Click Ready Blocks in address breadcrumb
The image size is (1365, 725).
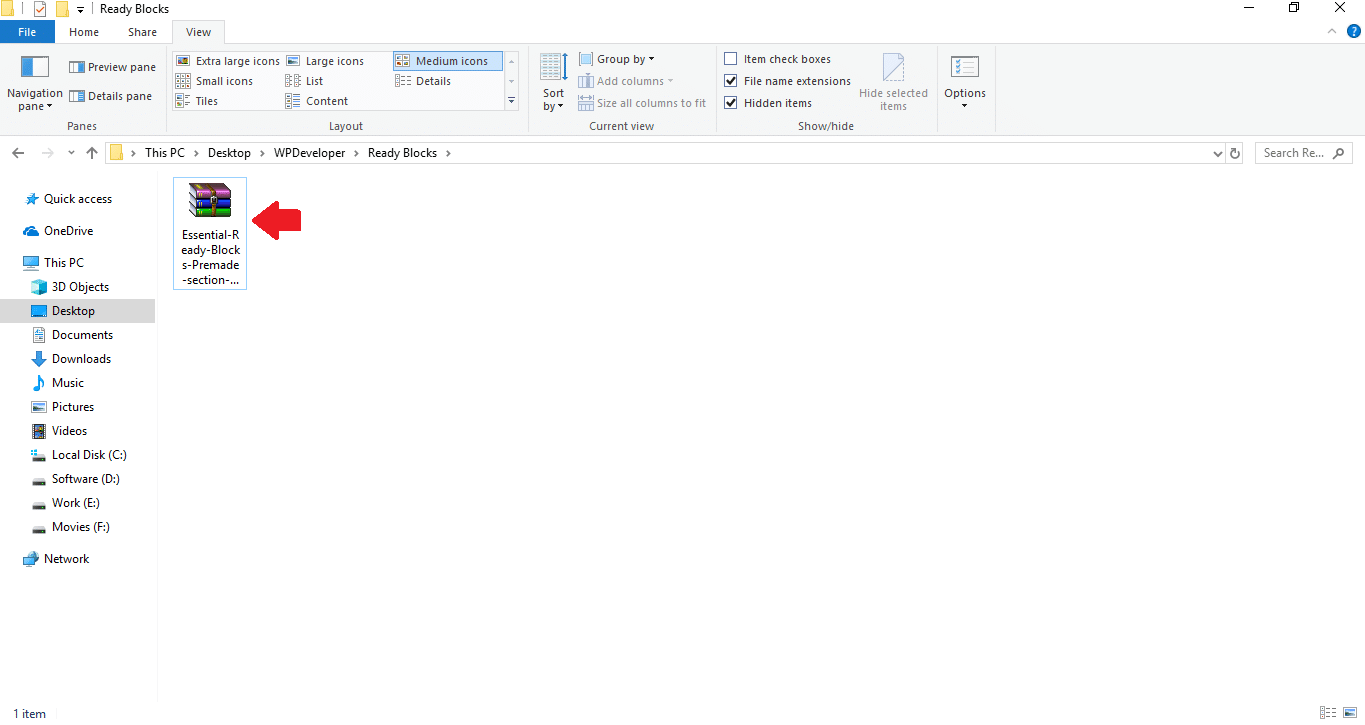tap(402, 153)
